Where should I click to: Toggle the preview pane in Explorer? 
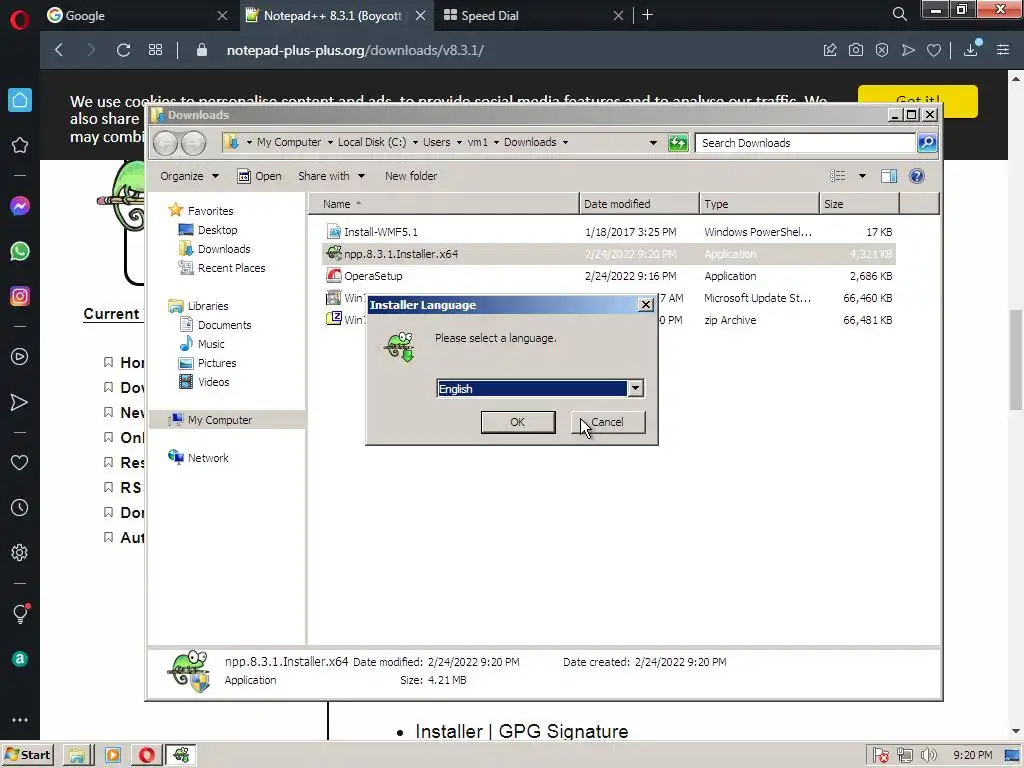(x=888, y=176)
